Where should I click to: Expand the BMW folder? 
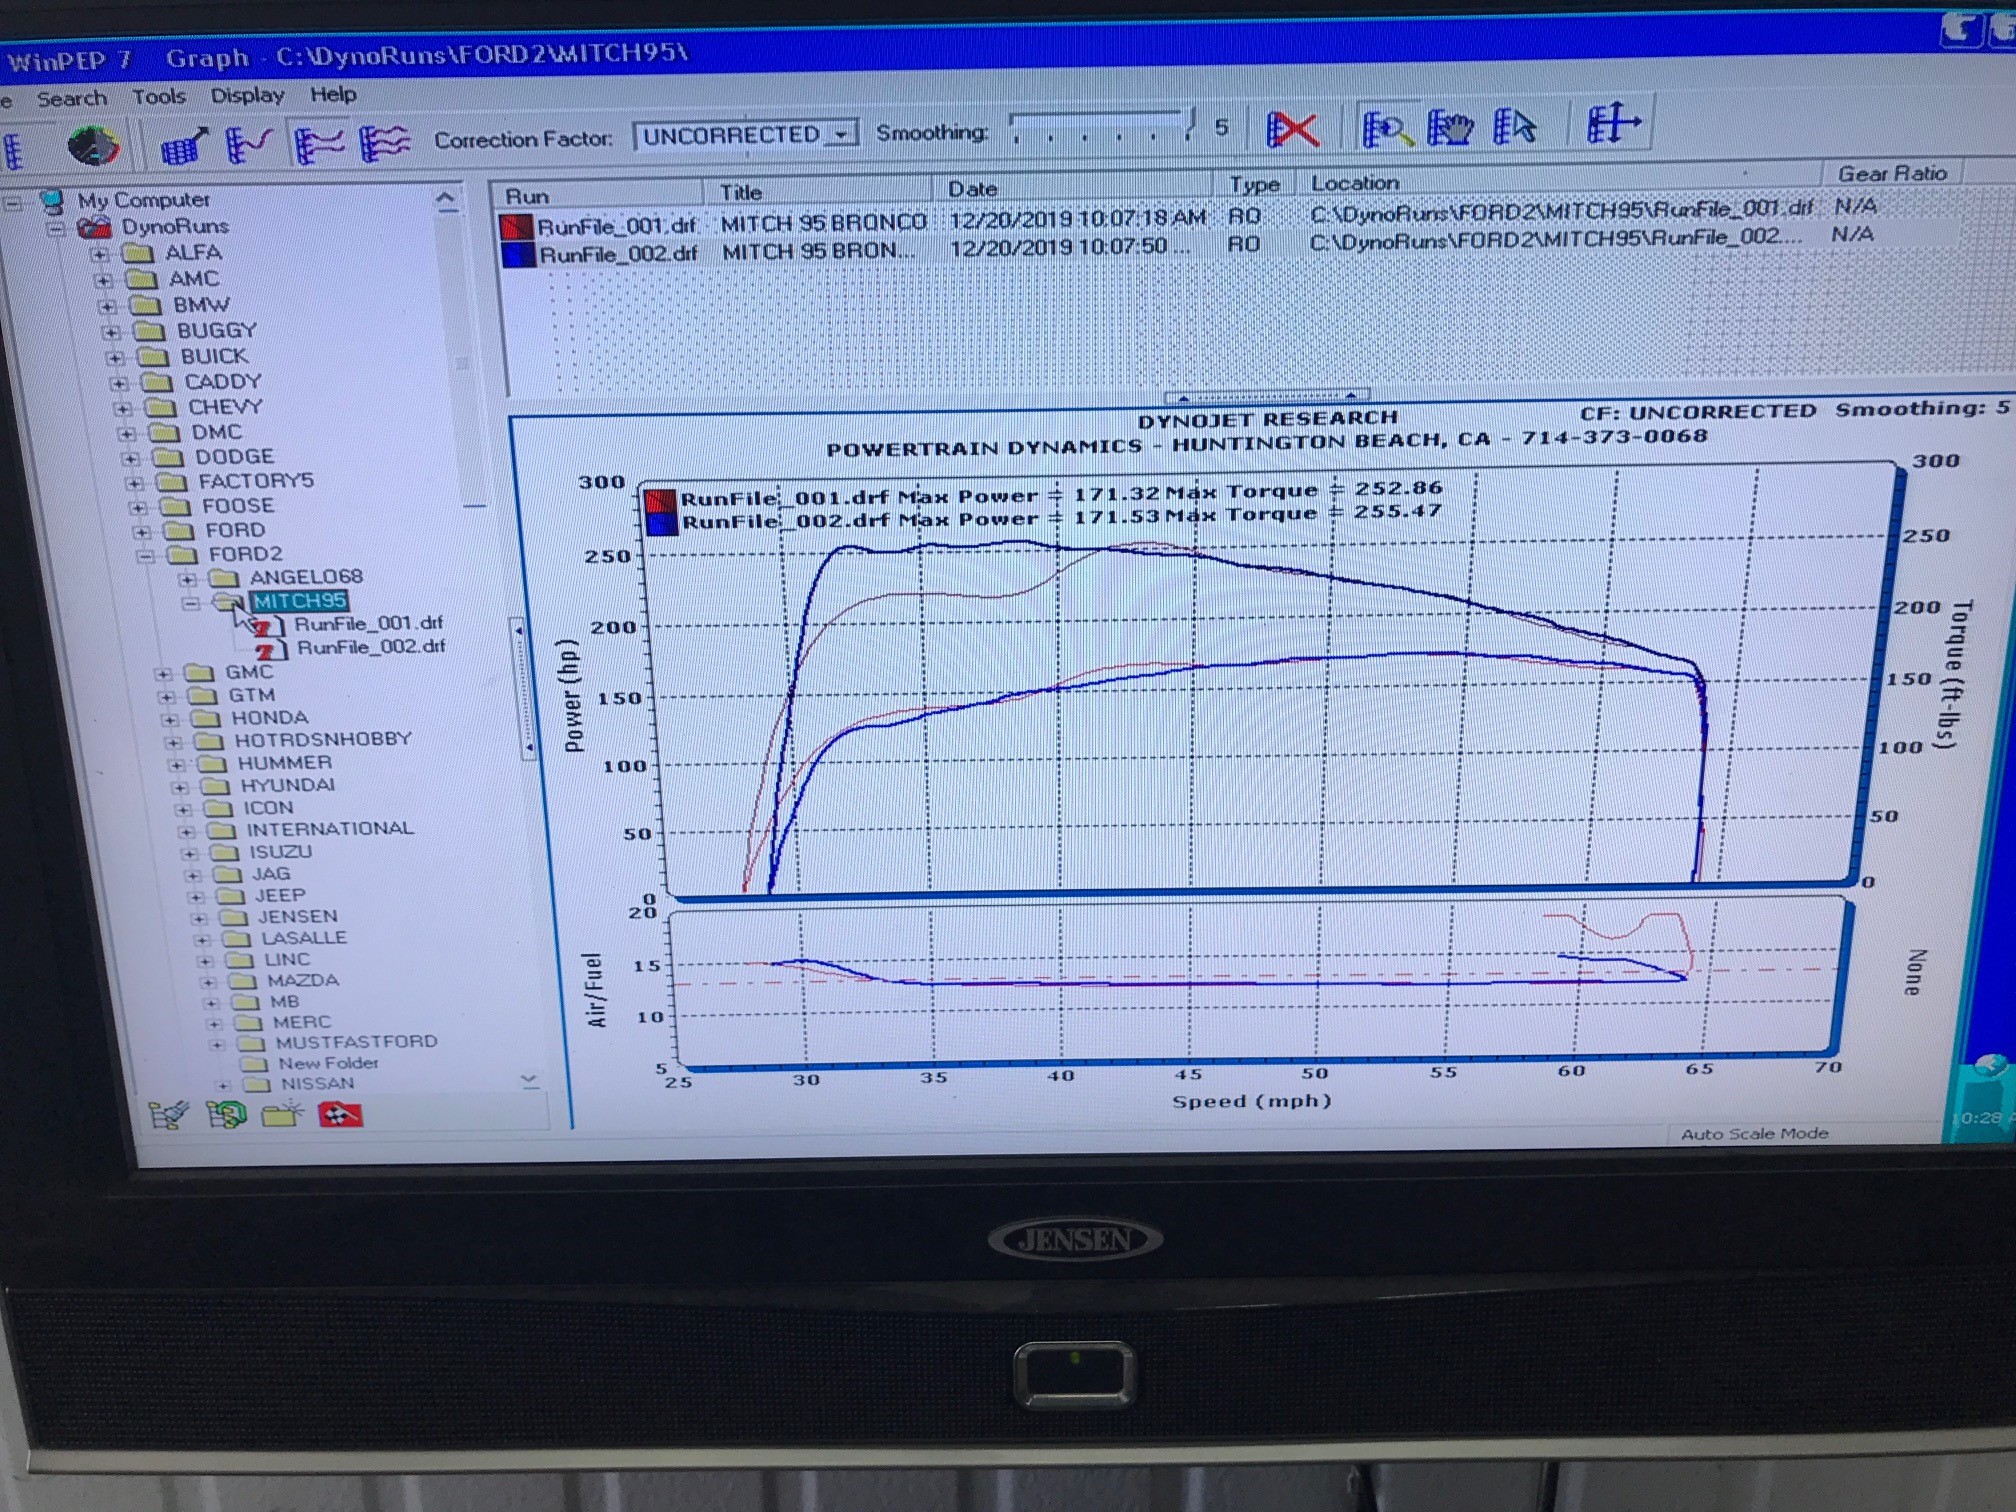(x=107, y=307)
